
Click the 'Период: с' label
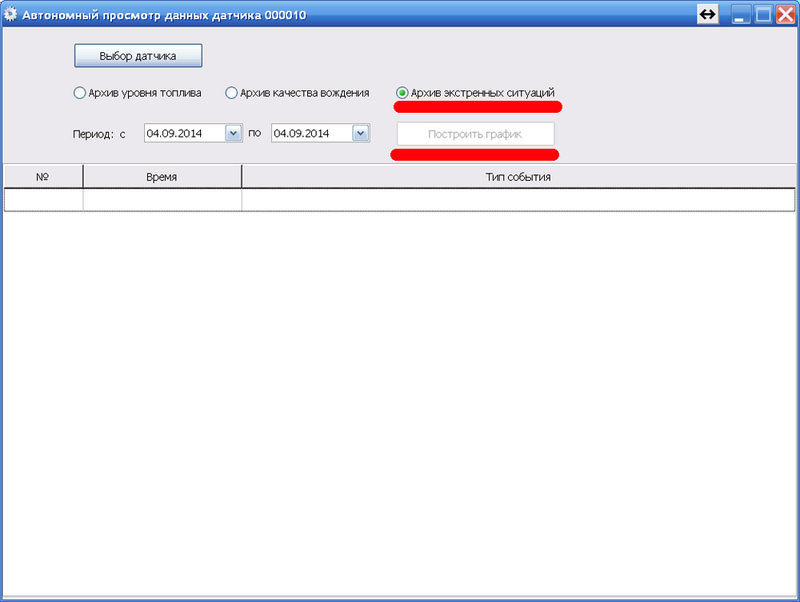pyautogui.click(x=99, y=134)
